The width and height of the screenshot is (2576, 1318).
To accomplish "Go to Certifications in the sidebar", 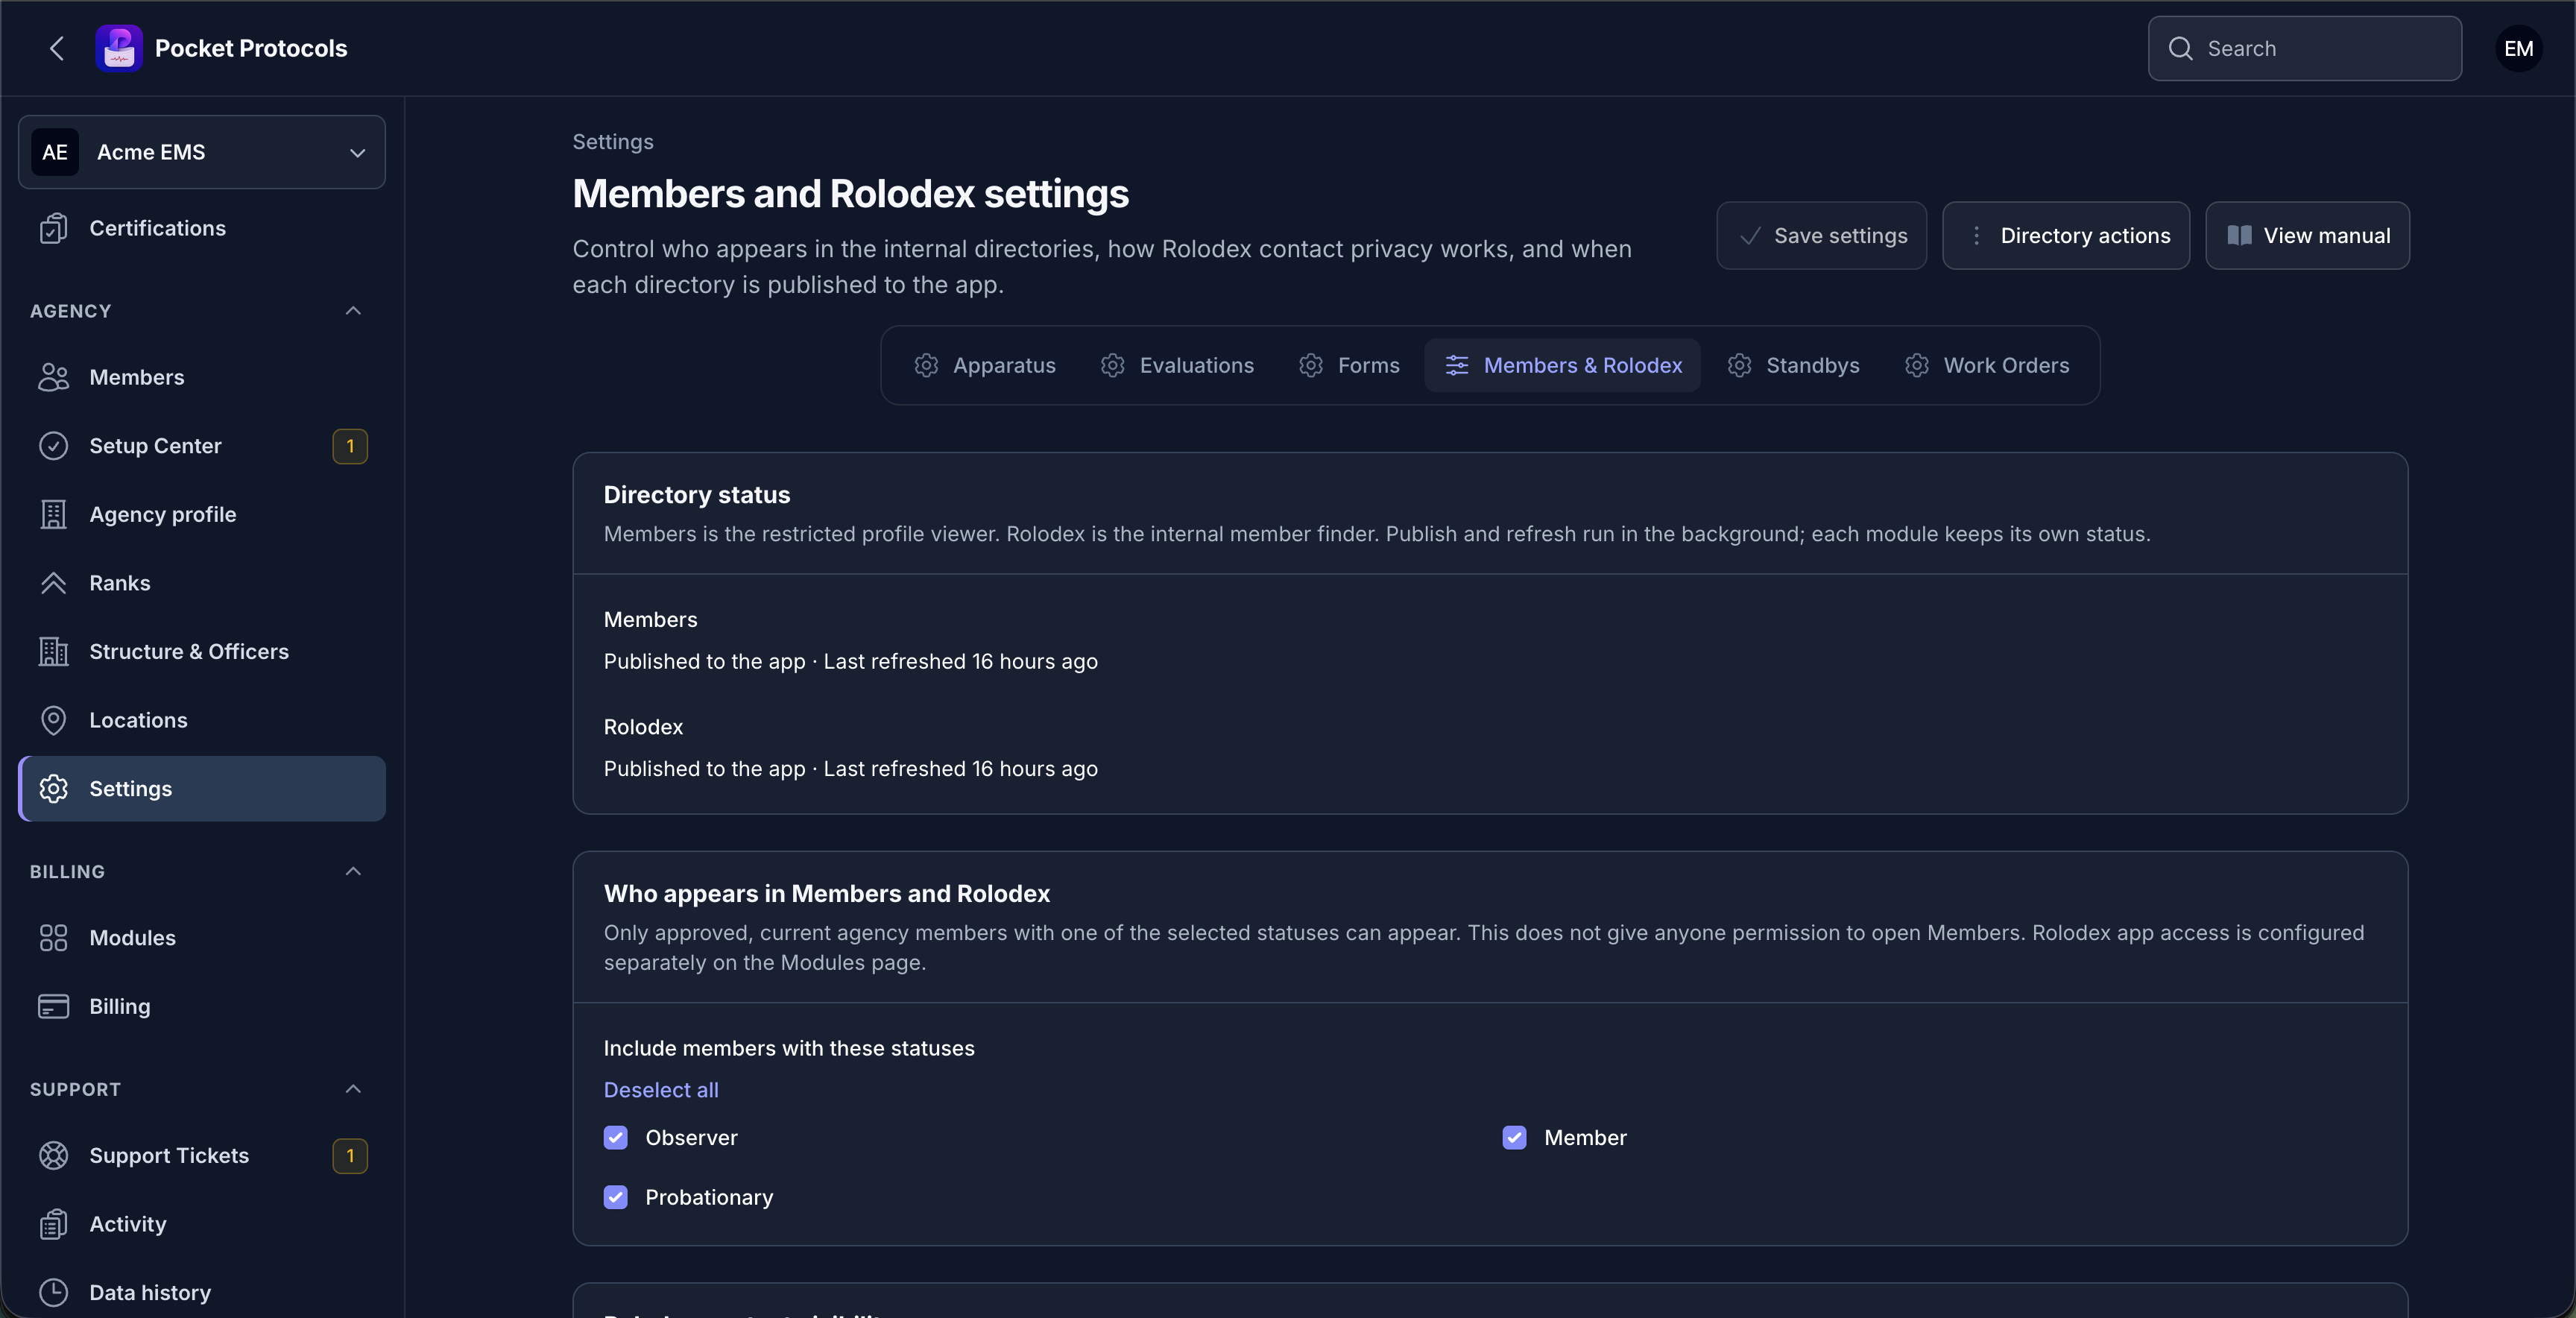I will click(x=202, y=228).
